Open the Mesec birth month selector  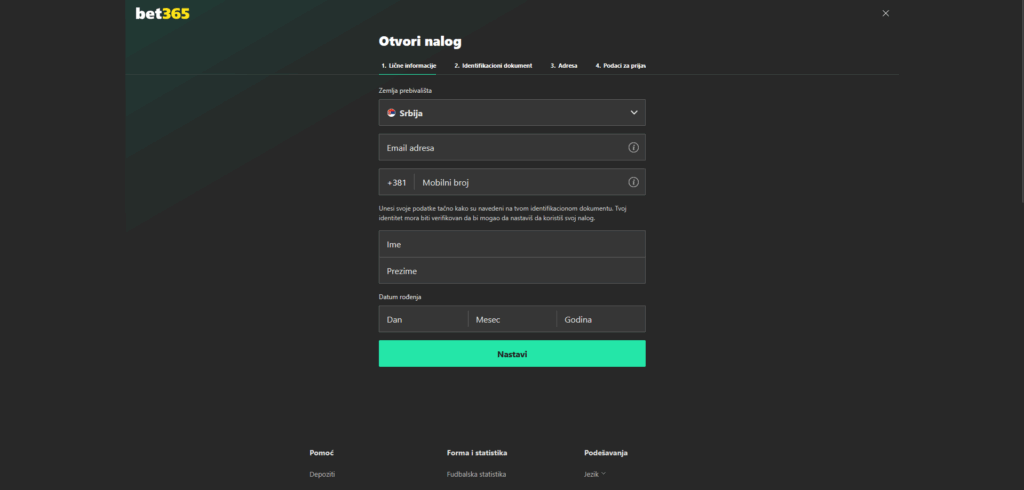[511, 319]
